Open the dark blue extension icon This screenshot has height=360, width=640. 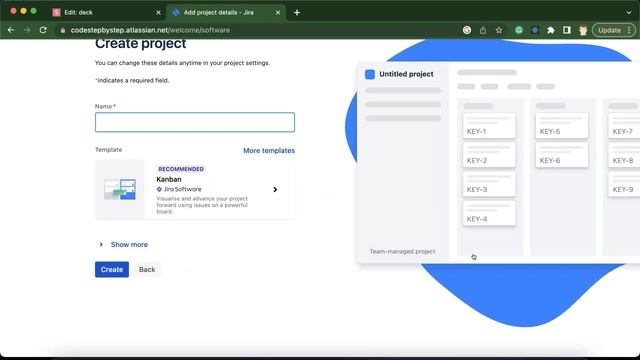coord(535,30)
